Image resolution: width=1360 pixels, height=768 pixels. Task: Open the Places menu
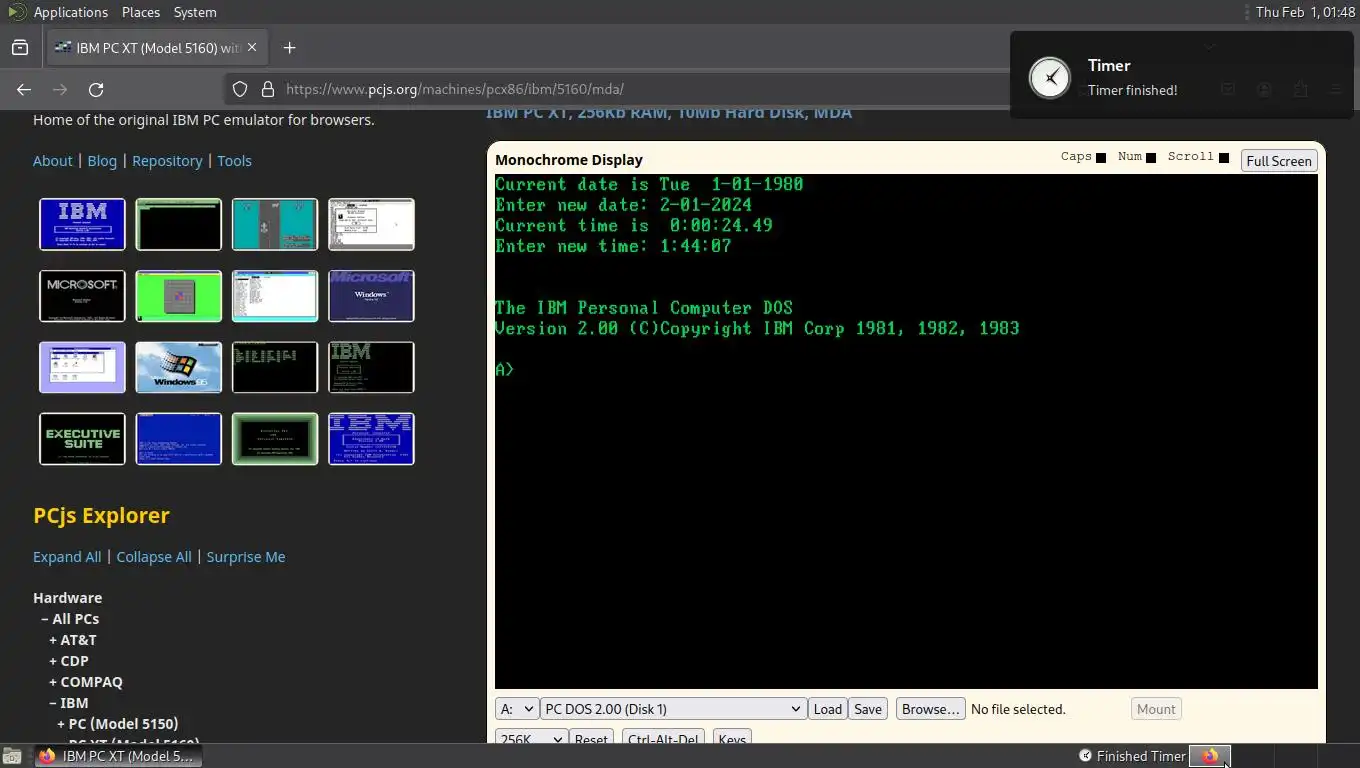(140, 12)
